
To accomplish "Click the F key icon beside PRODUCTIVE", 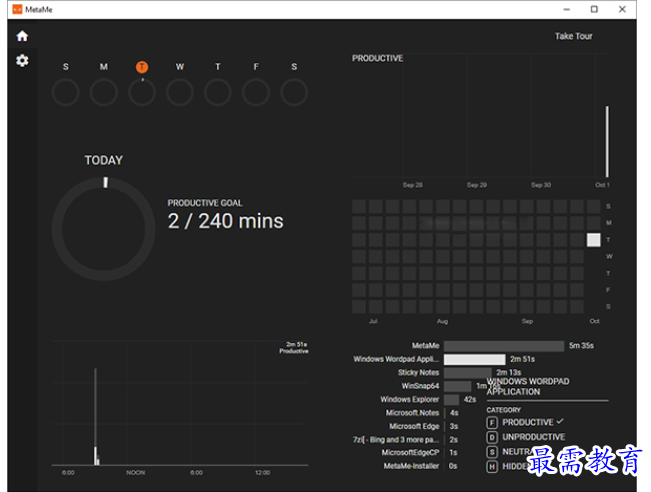I will point(492,423).
